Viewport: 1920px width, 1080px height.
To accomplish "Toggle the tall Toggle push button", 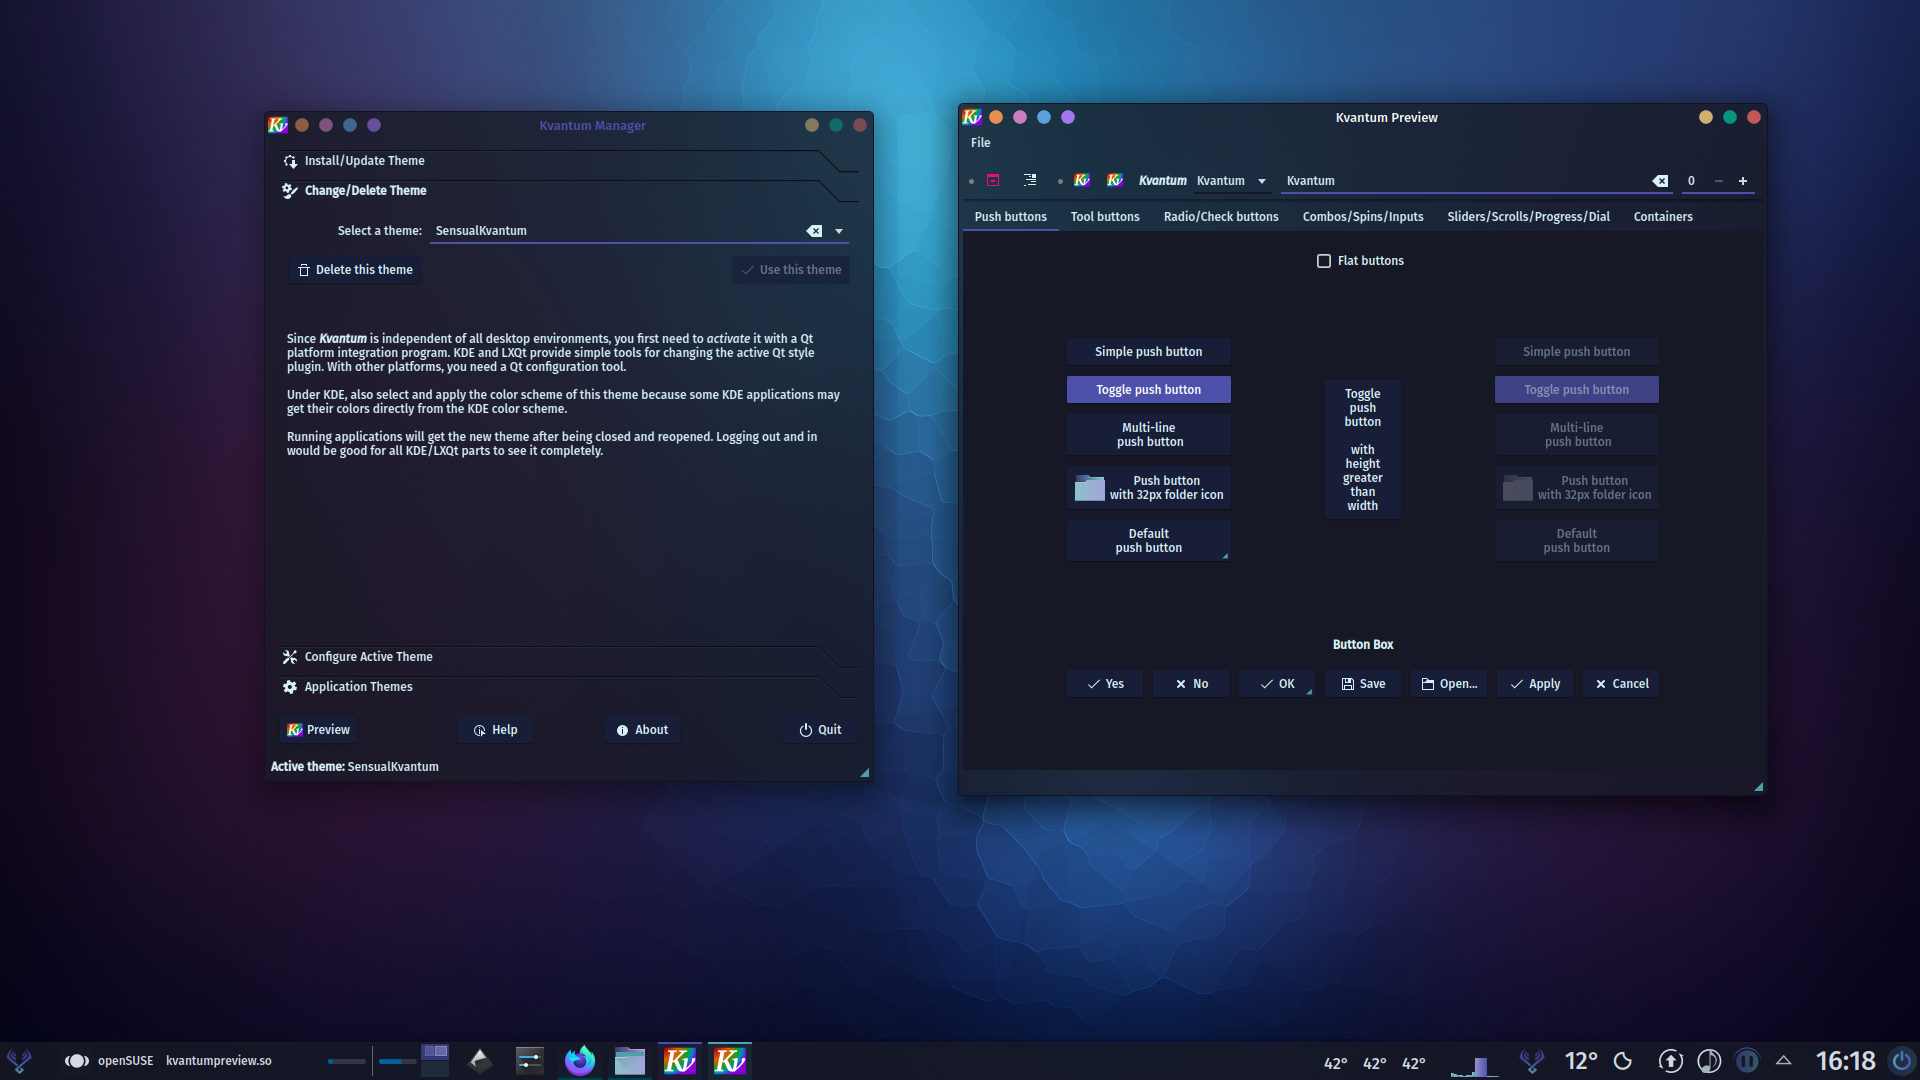I will (1362, 450).
